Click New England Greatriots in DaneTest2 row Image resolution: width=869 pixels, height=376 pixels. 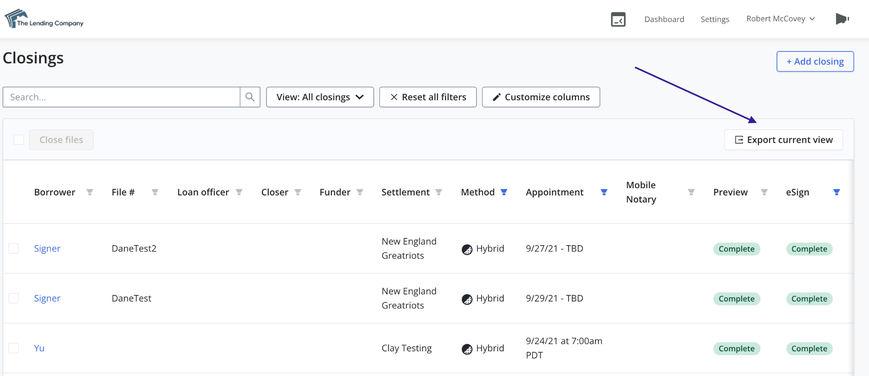click(409, 248)
